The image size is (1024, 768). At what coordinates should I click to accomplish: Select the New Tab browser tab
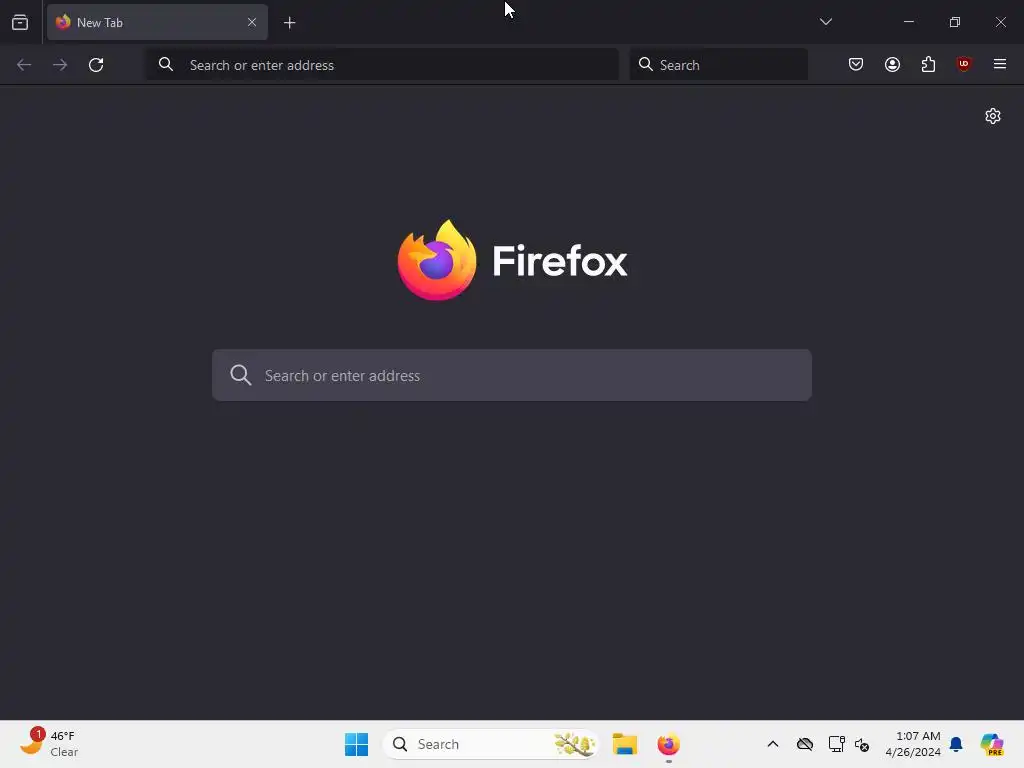[157, 22]
